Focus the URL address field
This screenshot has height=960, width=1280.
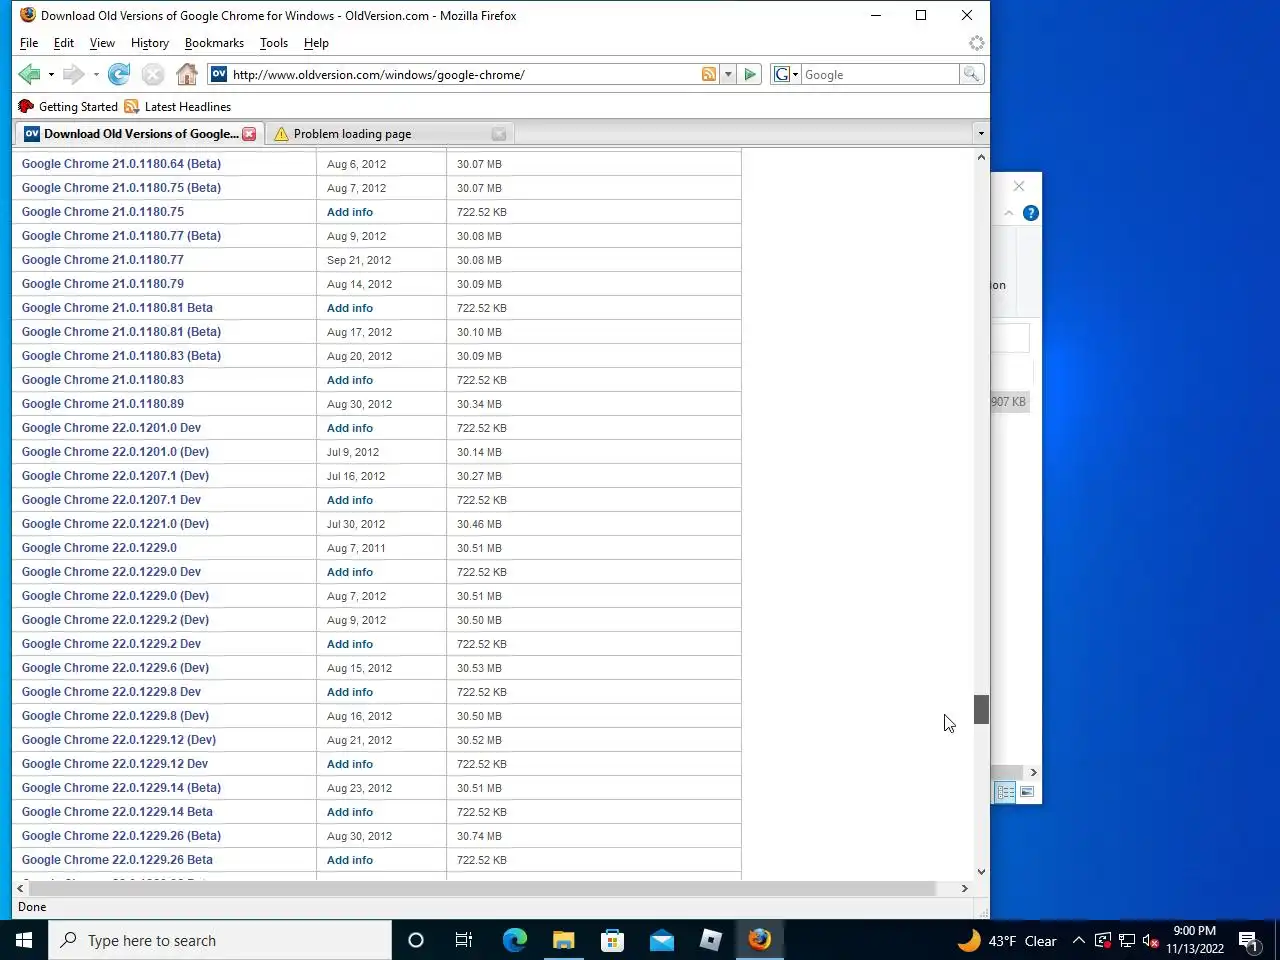[464, 74]
